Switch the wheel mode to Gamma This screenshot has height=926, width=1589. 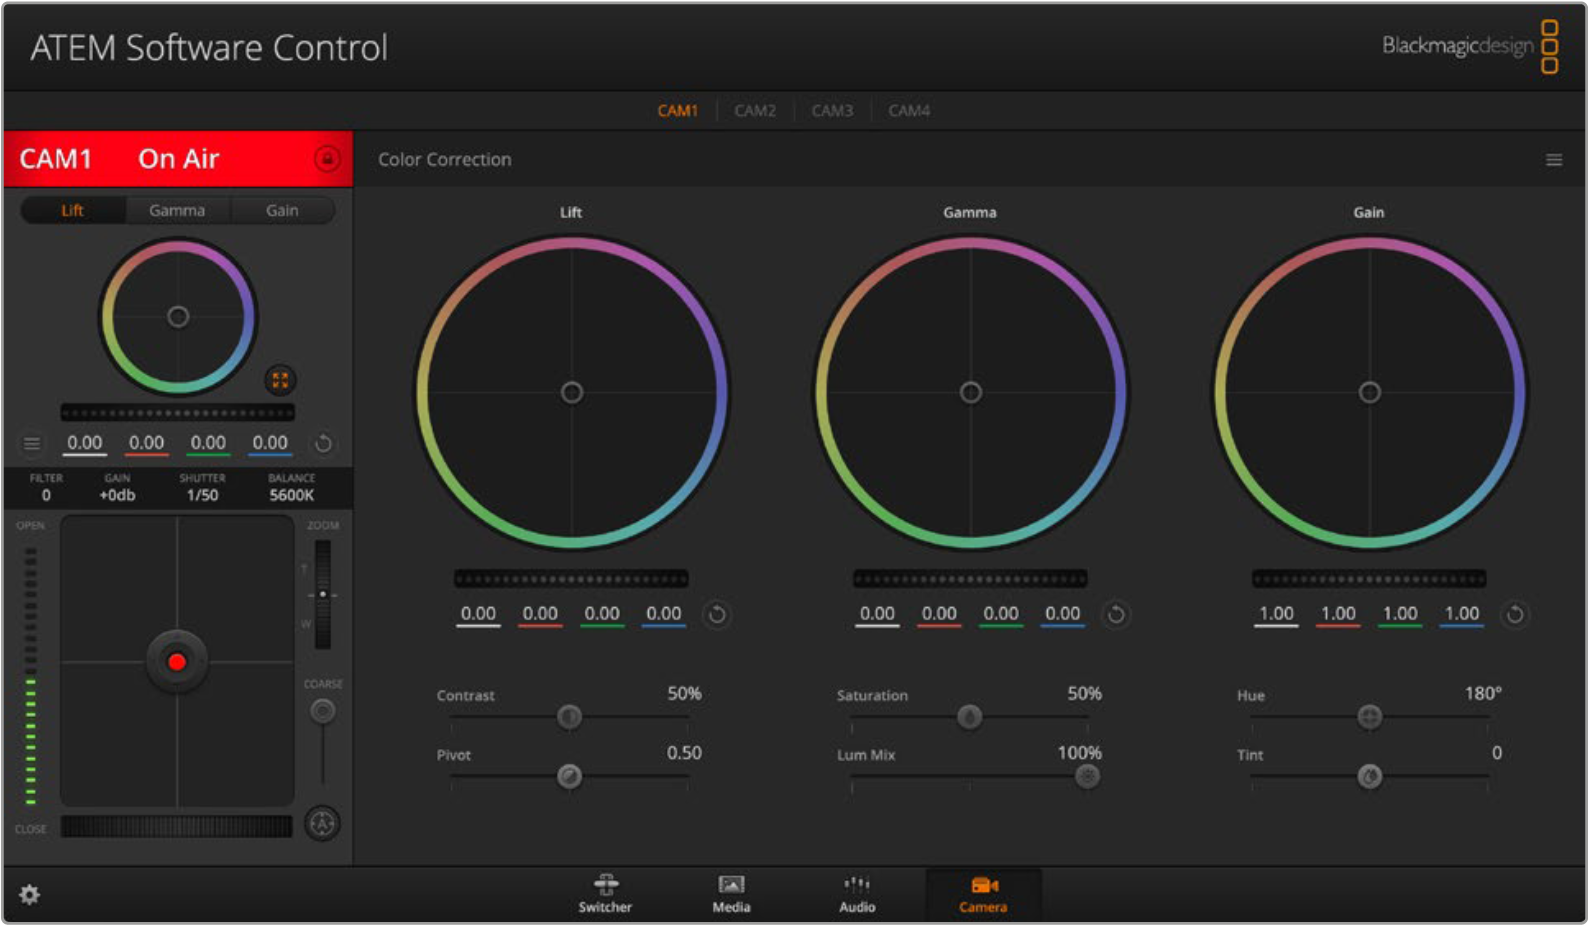177,210
